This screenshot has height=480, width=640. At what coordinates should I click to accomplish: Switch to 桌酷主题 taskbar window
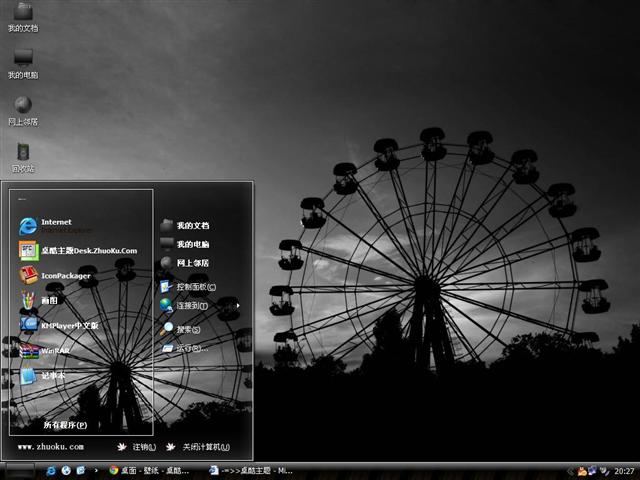[251, 471]
